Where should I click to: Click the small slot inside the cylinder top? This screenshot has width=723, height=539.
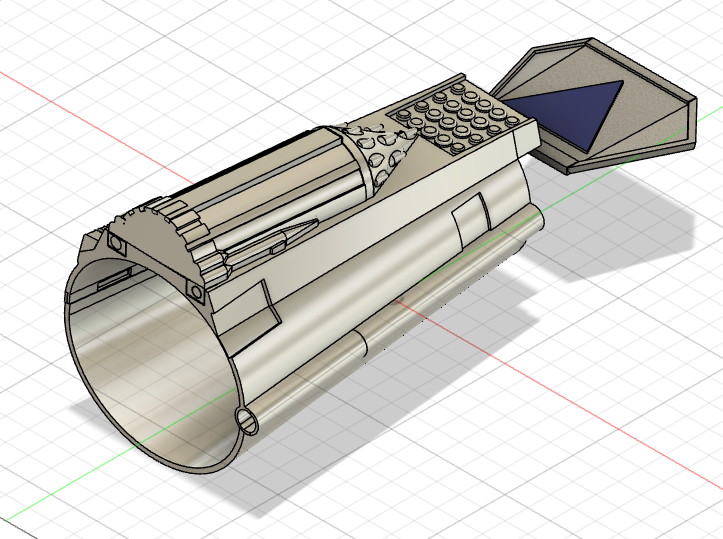[x=114, y=280]
